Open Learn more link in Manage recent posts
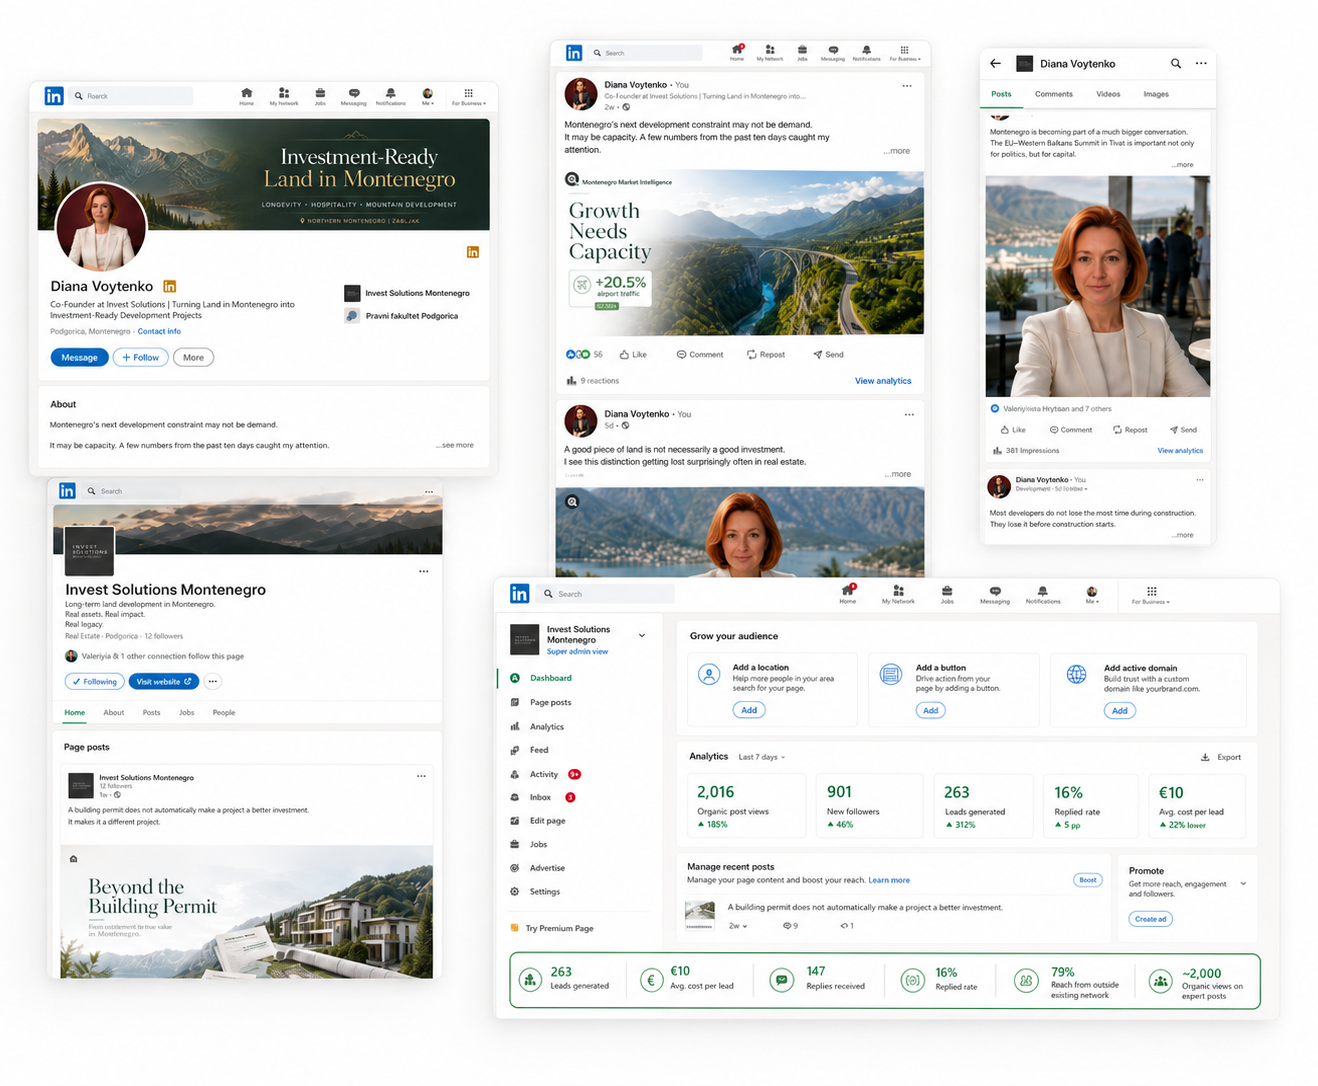This screenshot has height=1086, width=1318. coord(889,881)
